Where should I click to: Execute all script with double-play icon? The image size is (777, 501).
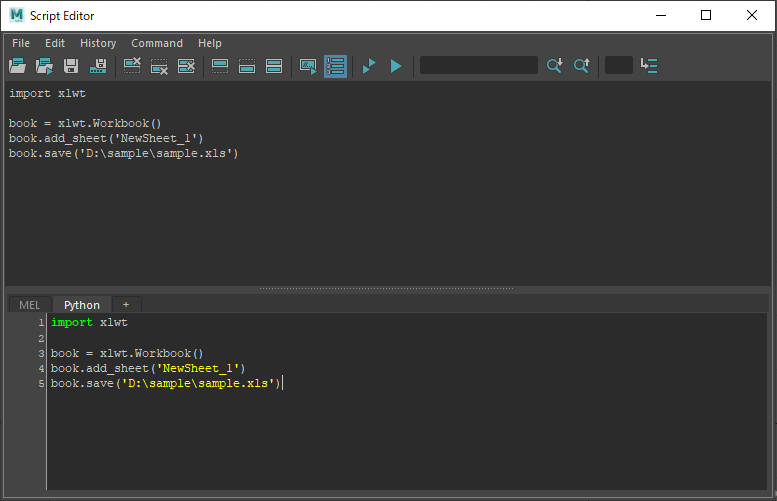coord(369,66)
